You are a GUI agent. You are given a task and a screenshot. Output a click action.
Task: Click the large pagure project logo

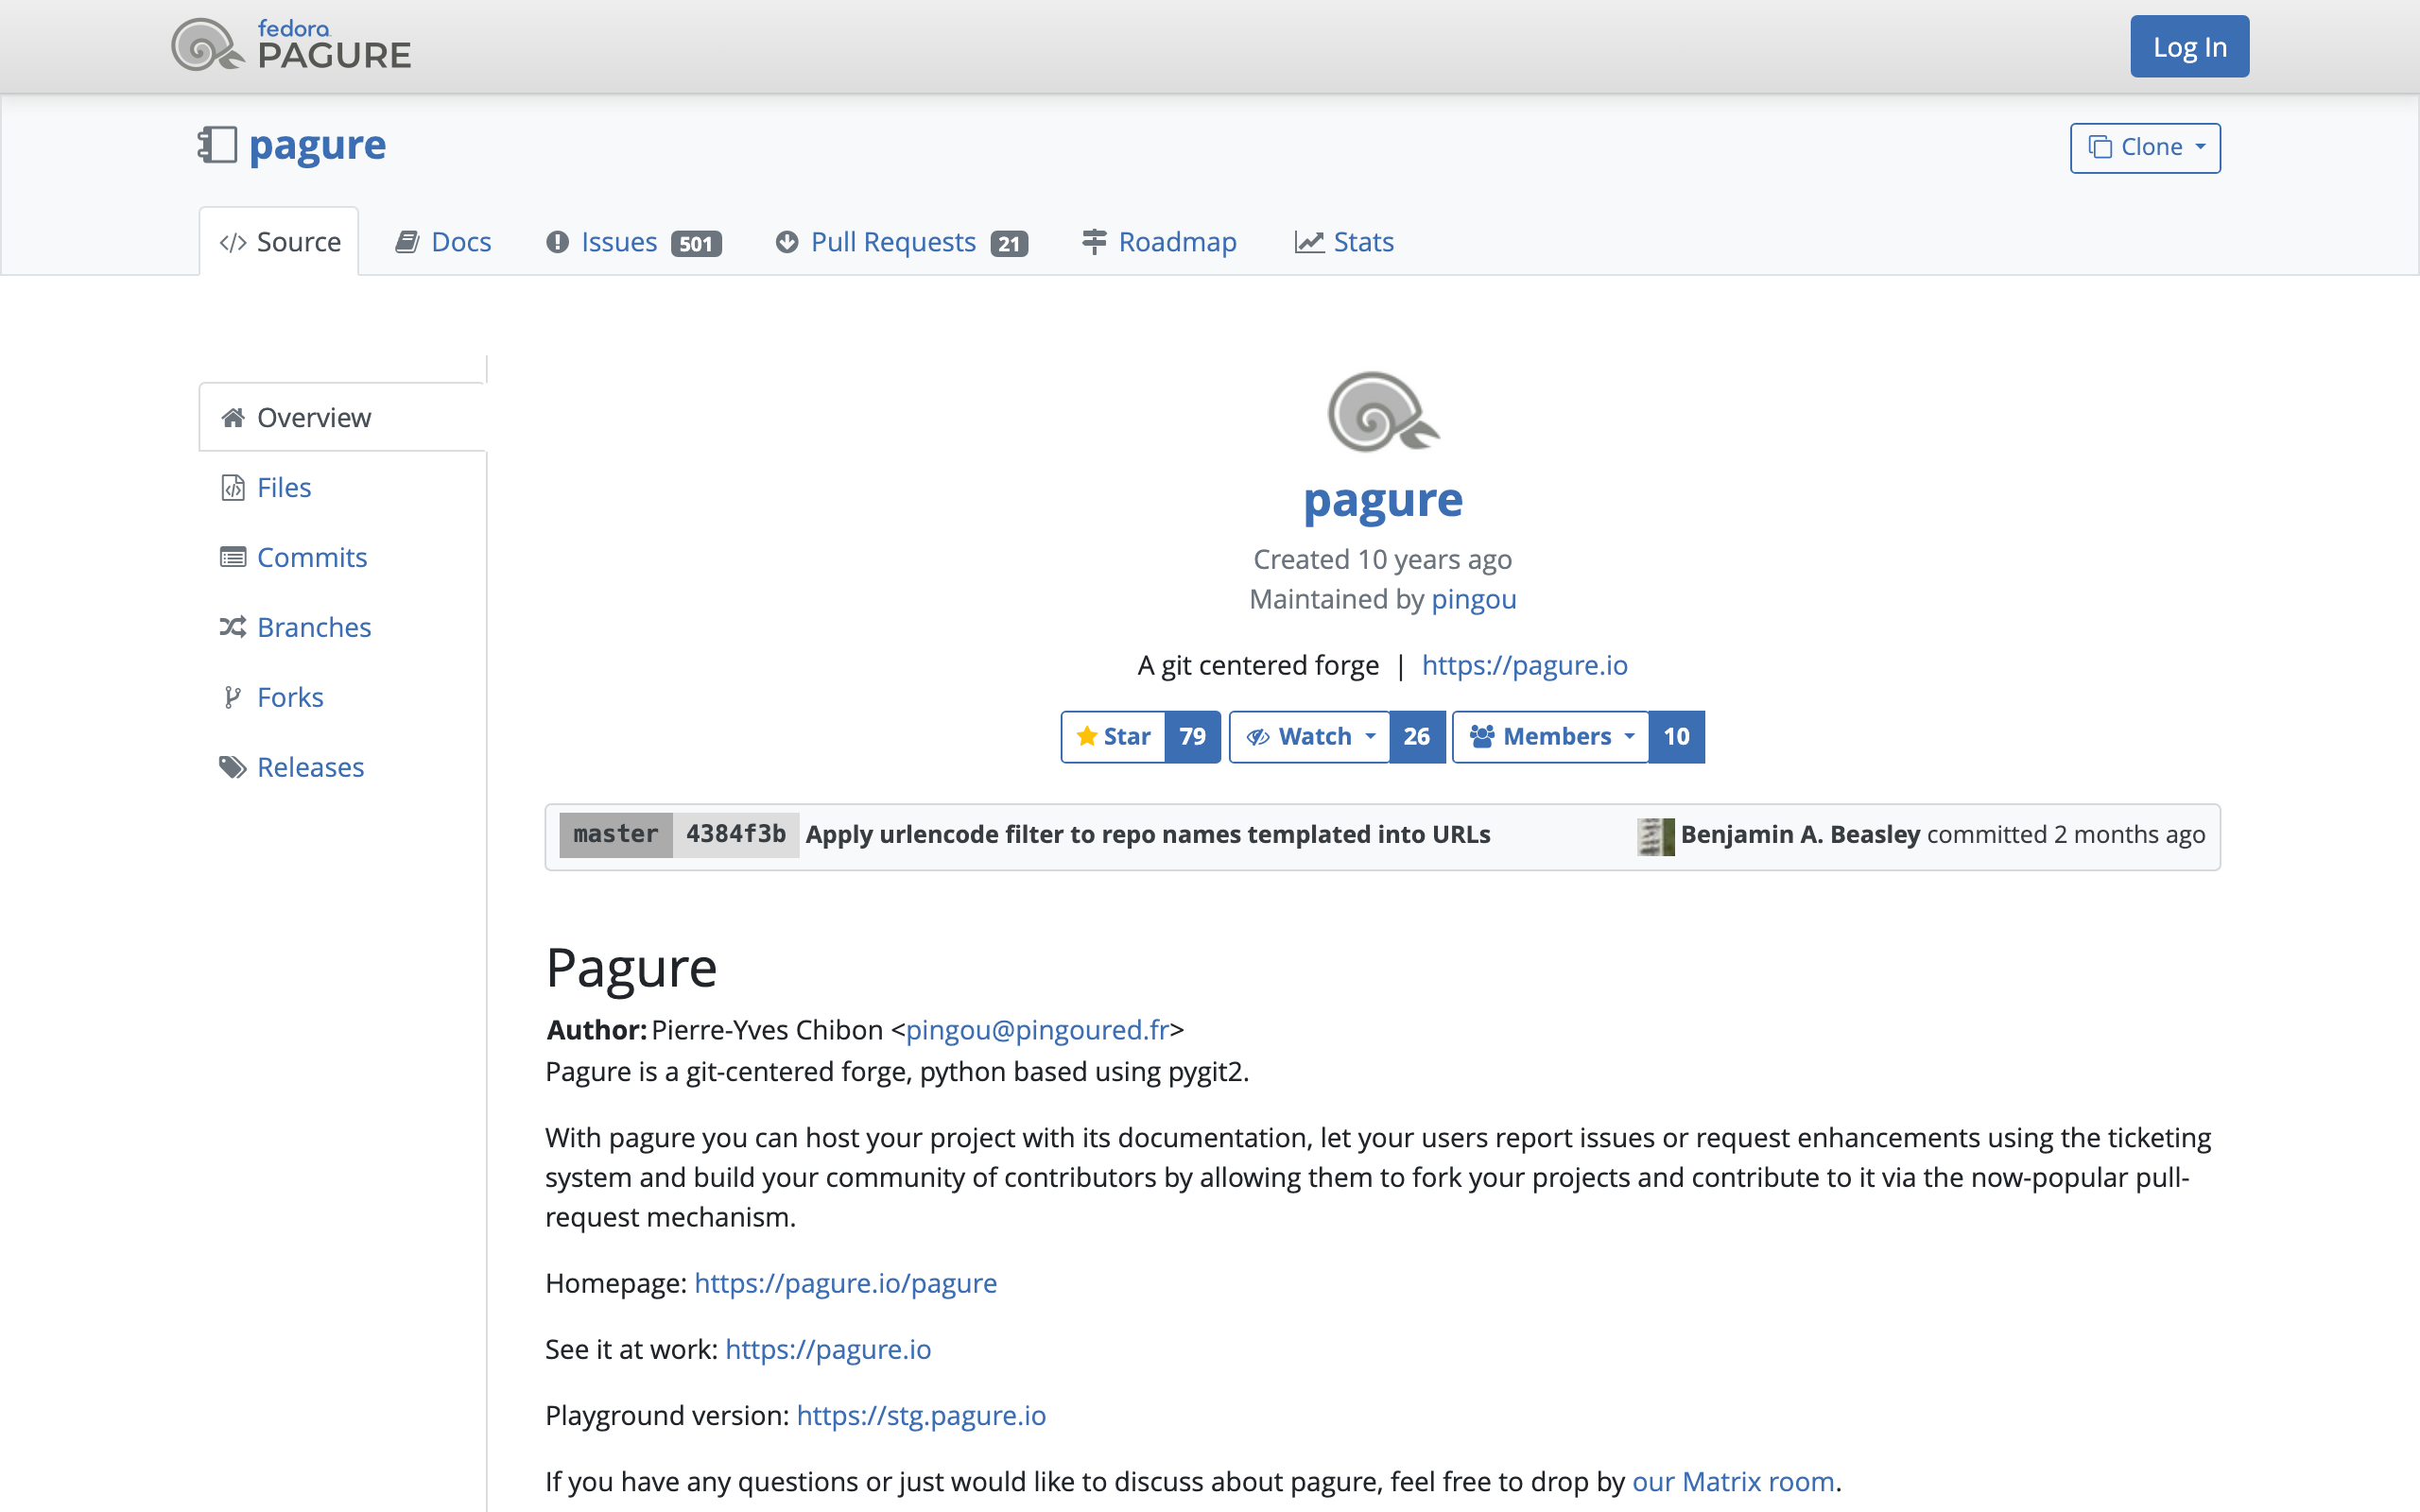[1382, 411]
